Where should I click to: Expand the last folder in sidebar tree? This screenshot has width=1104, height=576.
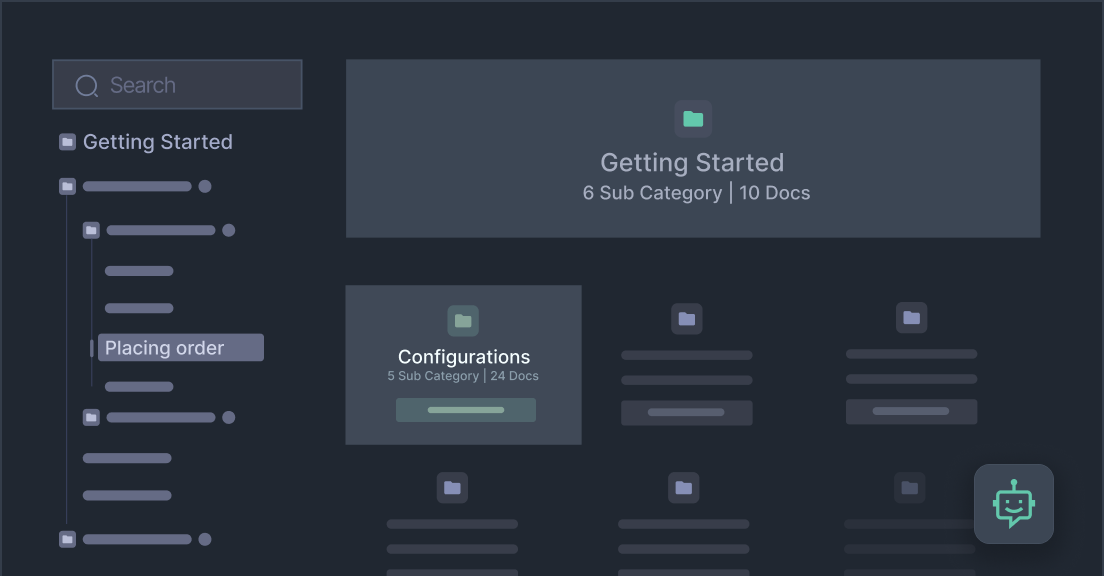pyautogui.click(x=67, y=539)
